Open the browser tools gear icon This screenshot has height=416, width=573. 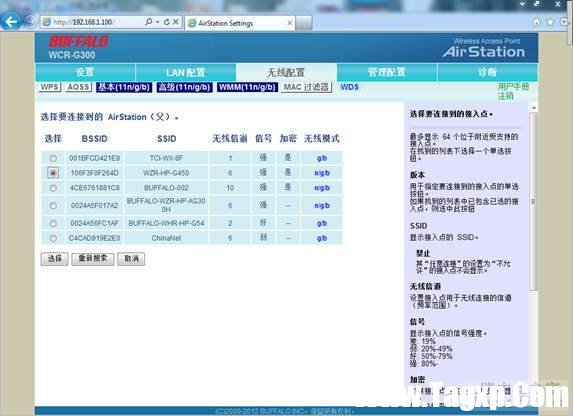(564, 22)
